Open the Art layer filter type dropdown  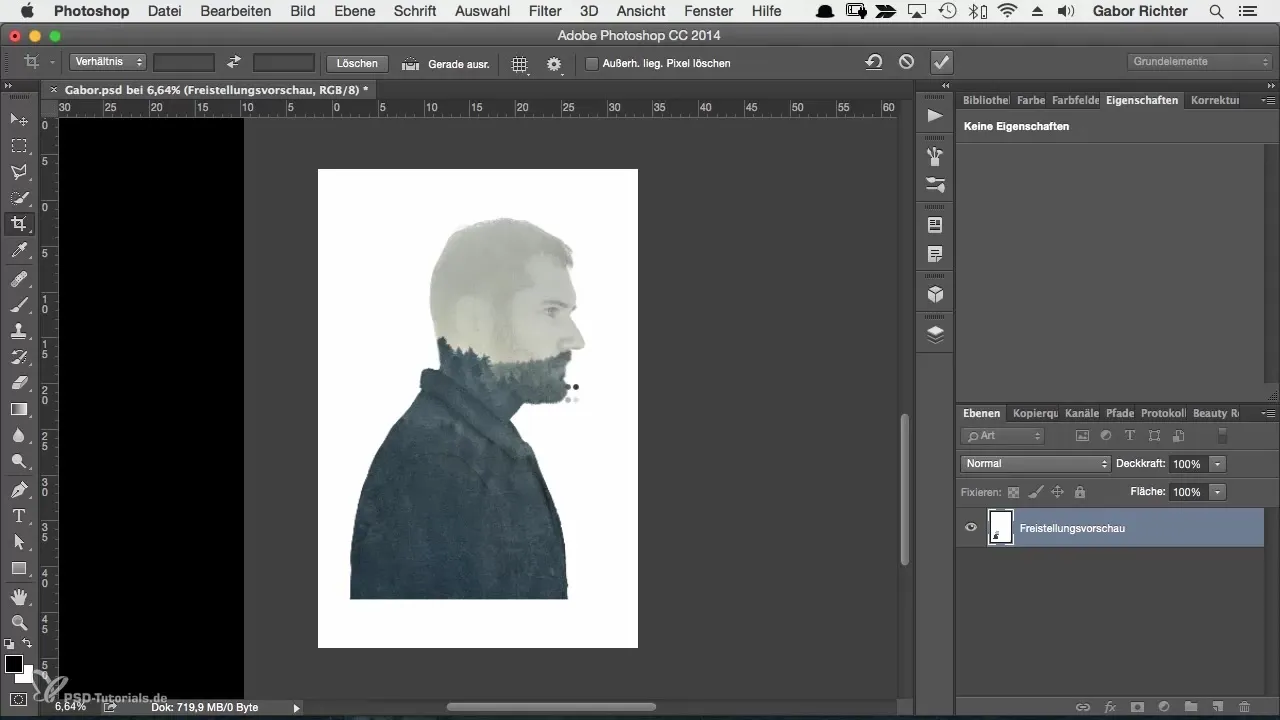1002,436
